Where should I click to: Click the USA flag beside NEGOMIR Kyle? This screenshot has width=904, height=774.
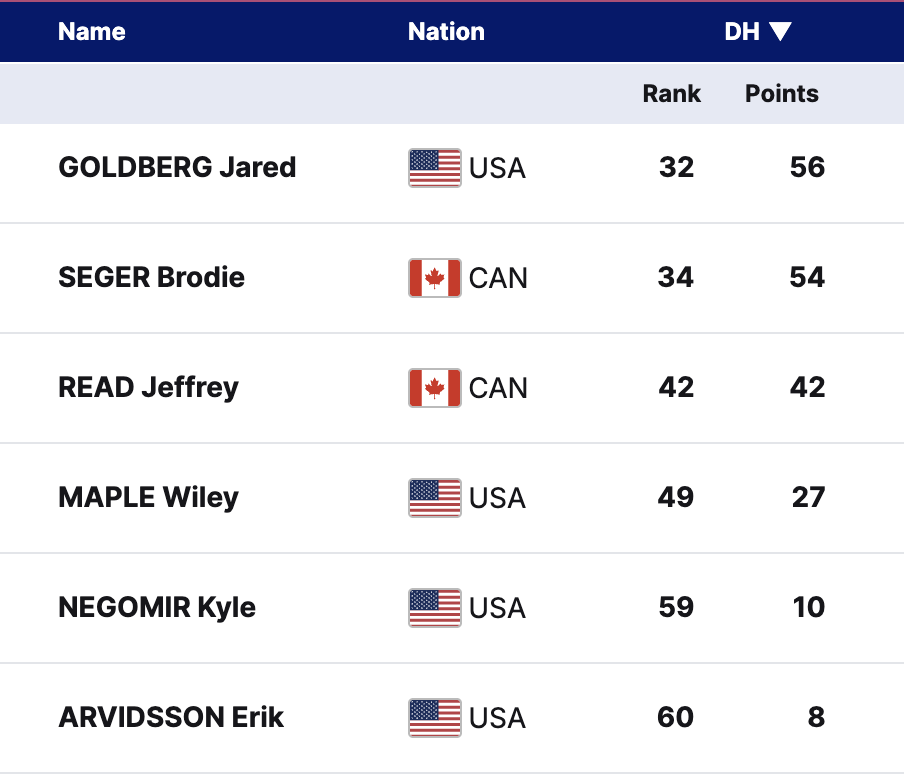(x=434, y=608)
